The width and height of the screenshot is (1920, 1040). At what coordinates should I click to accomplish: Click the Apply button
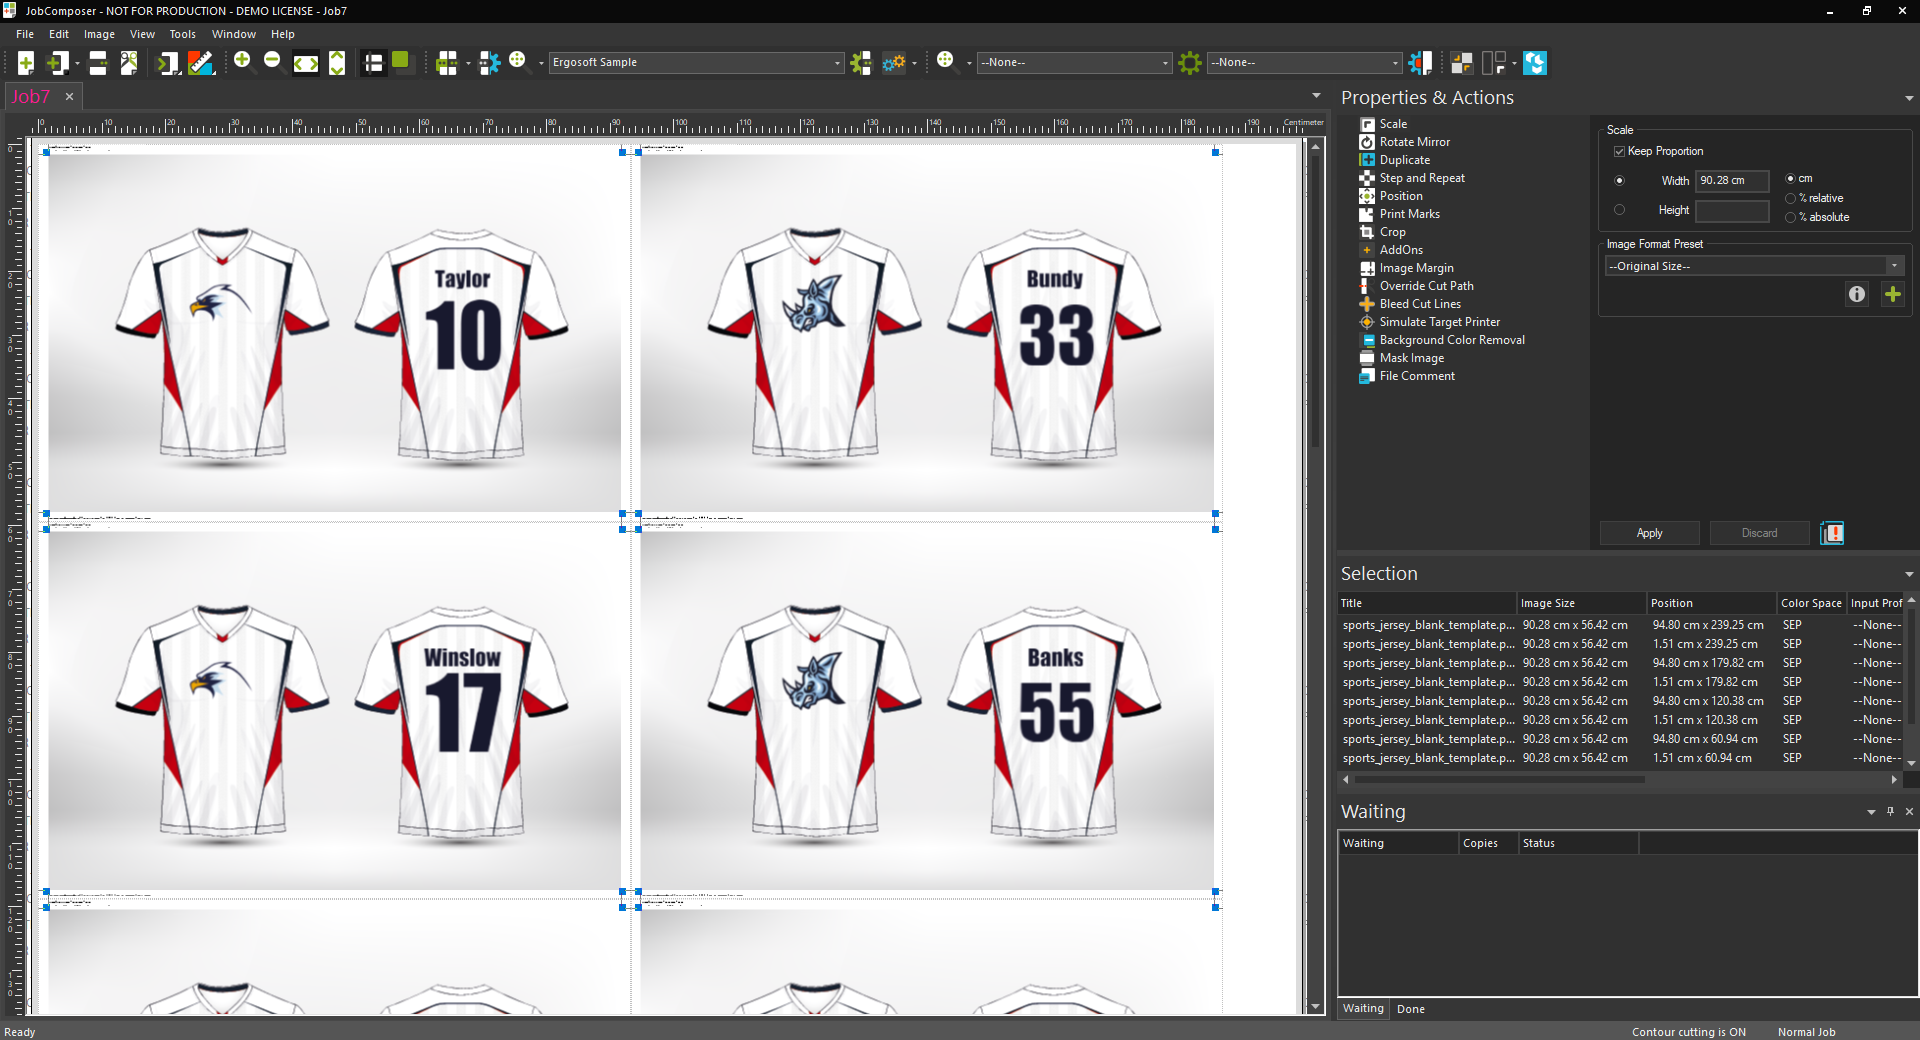[x=1649, y=533]
